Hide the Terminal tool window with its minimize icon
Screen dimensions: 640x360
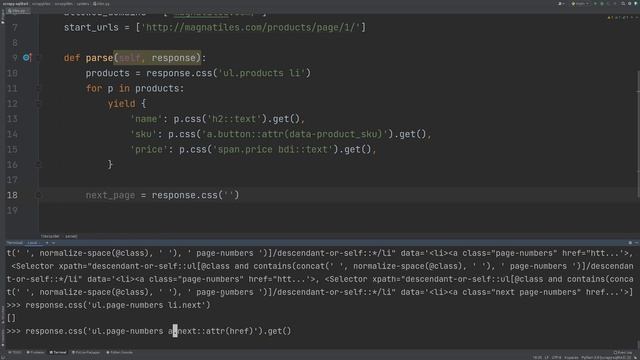636,243
